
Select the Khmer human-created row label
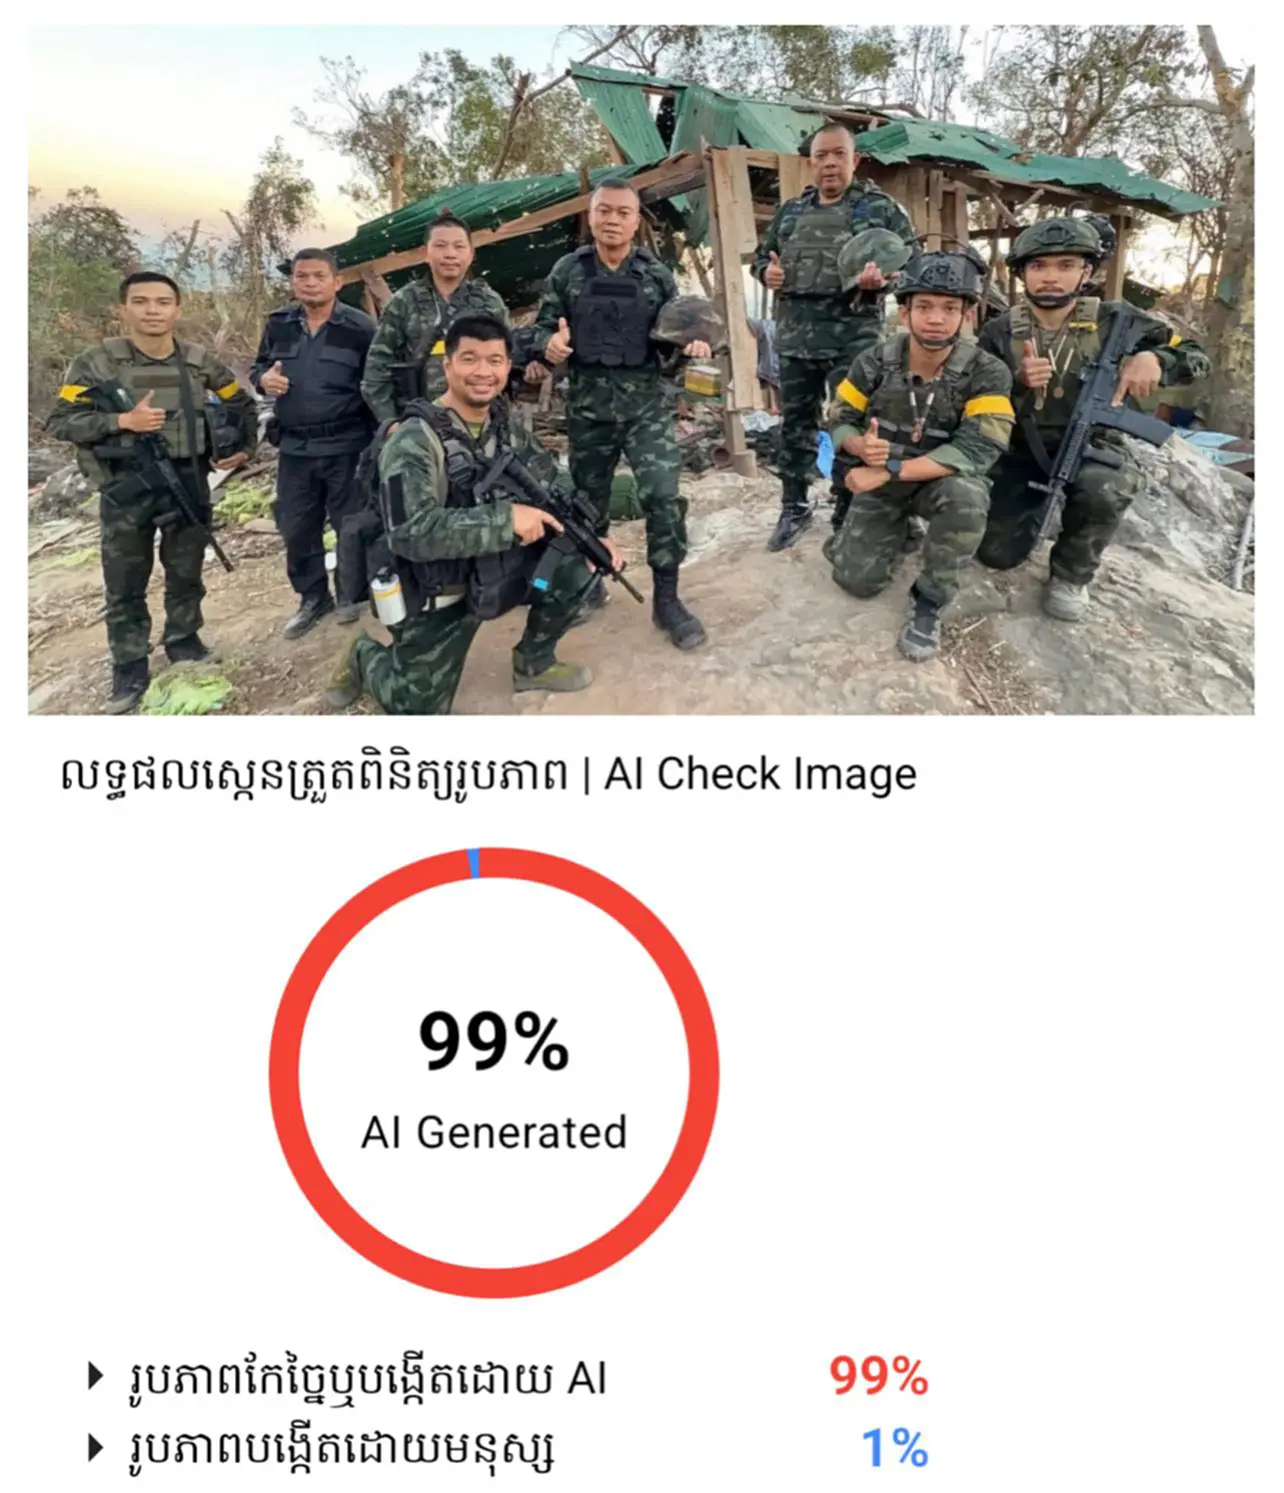(342, 1449)
